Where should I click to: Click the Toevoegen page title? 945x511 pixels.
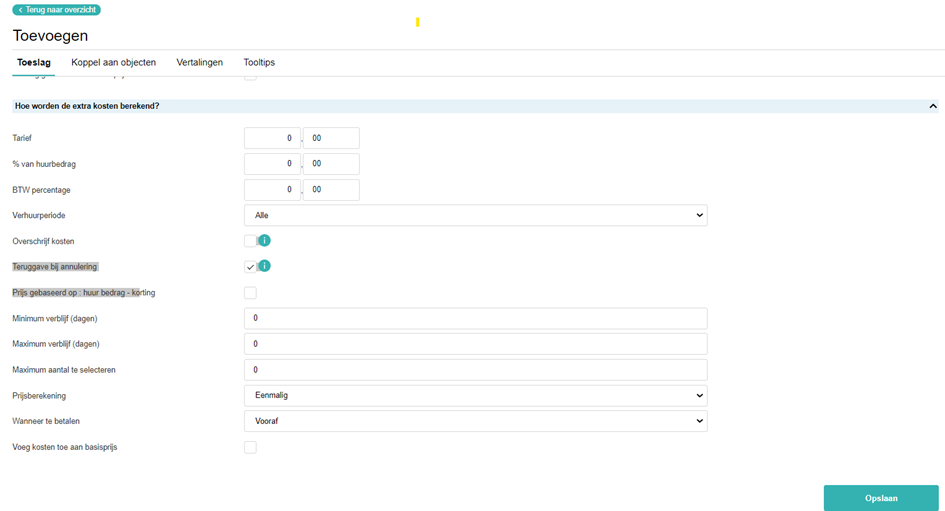point(51,36)
